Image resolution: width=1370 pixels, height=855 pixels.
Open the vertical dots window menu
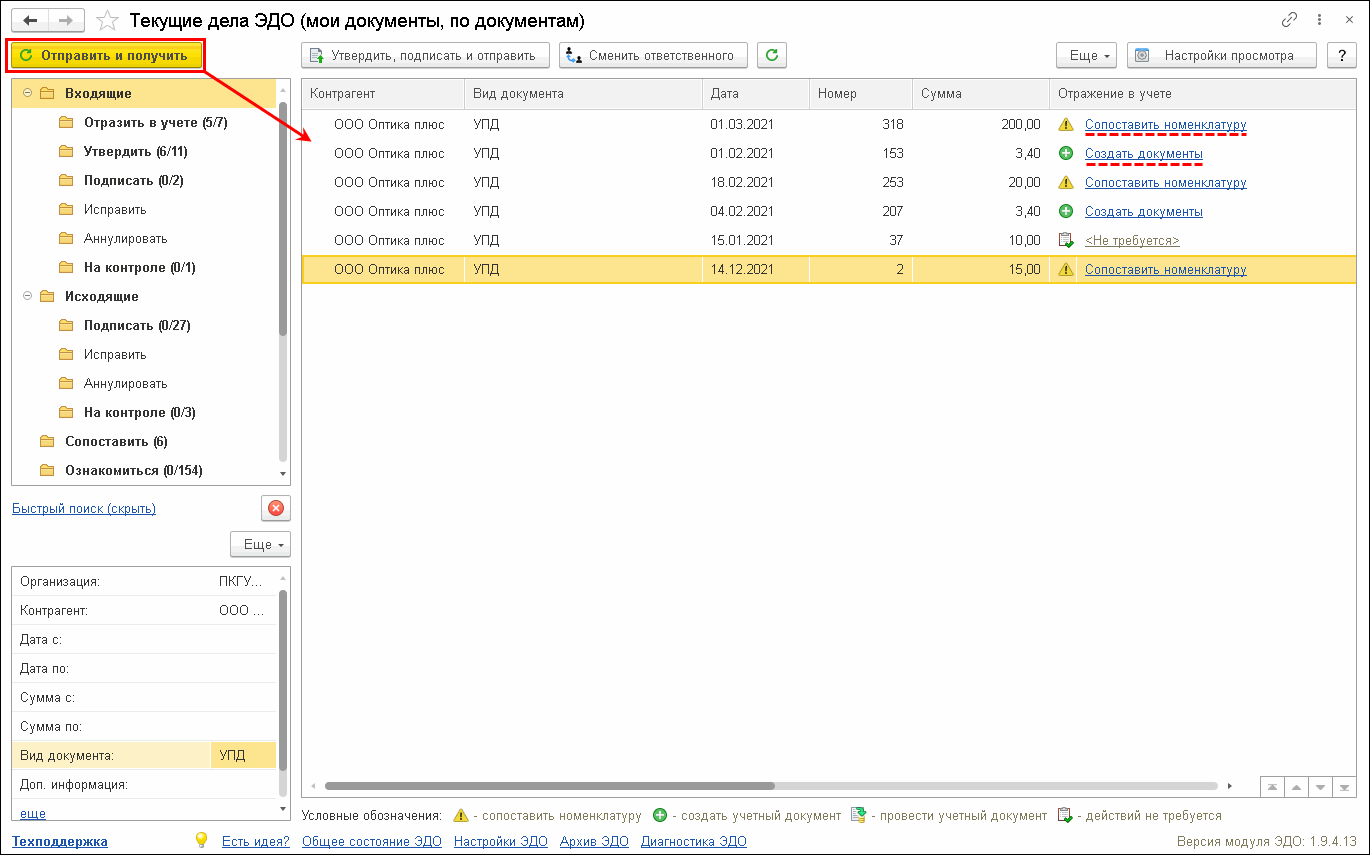[x=1322, y=20]
